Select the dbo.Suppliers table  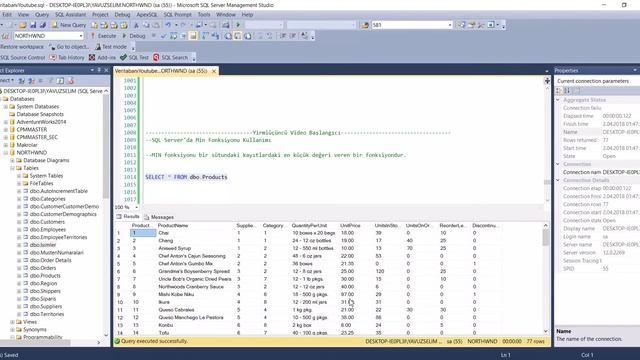pyautogui.click(x=46, y=307)
